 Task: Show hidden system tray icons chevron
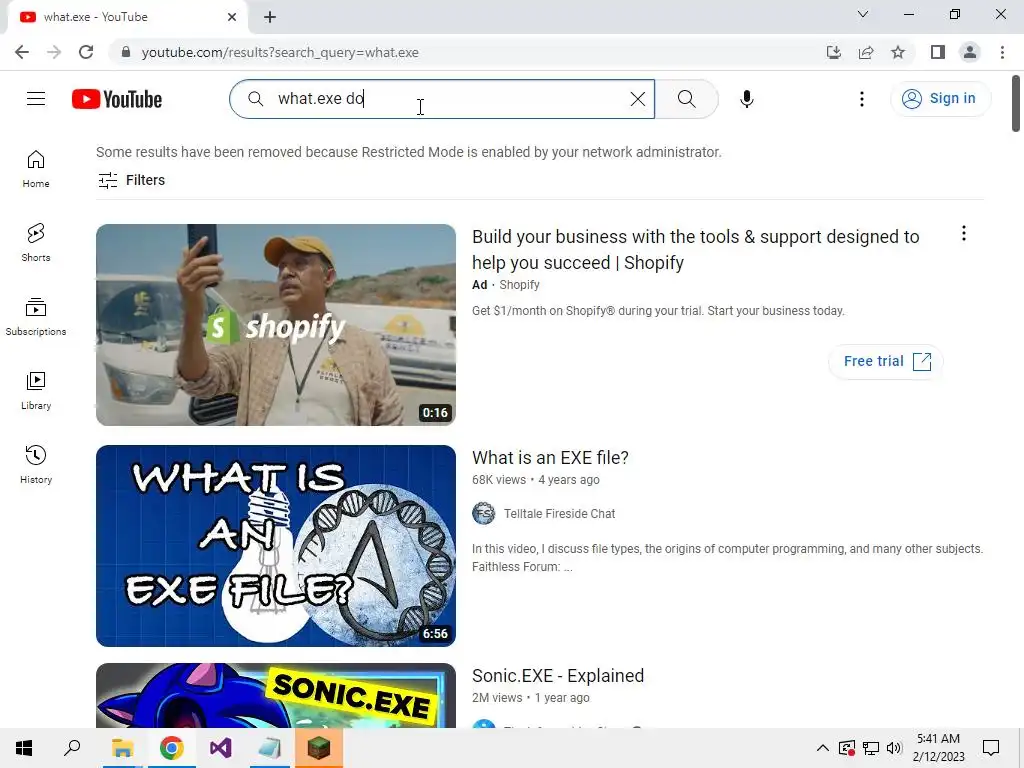pos(823,748)
